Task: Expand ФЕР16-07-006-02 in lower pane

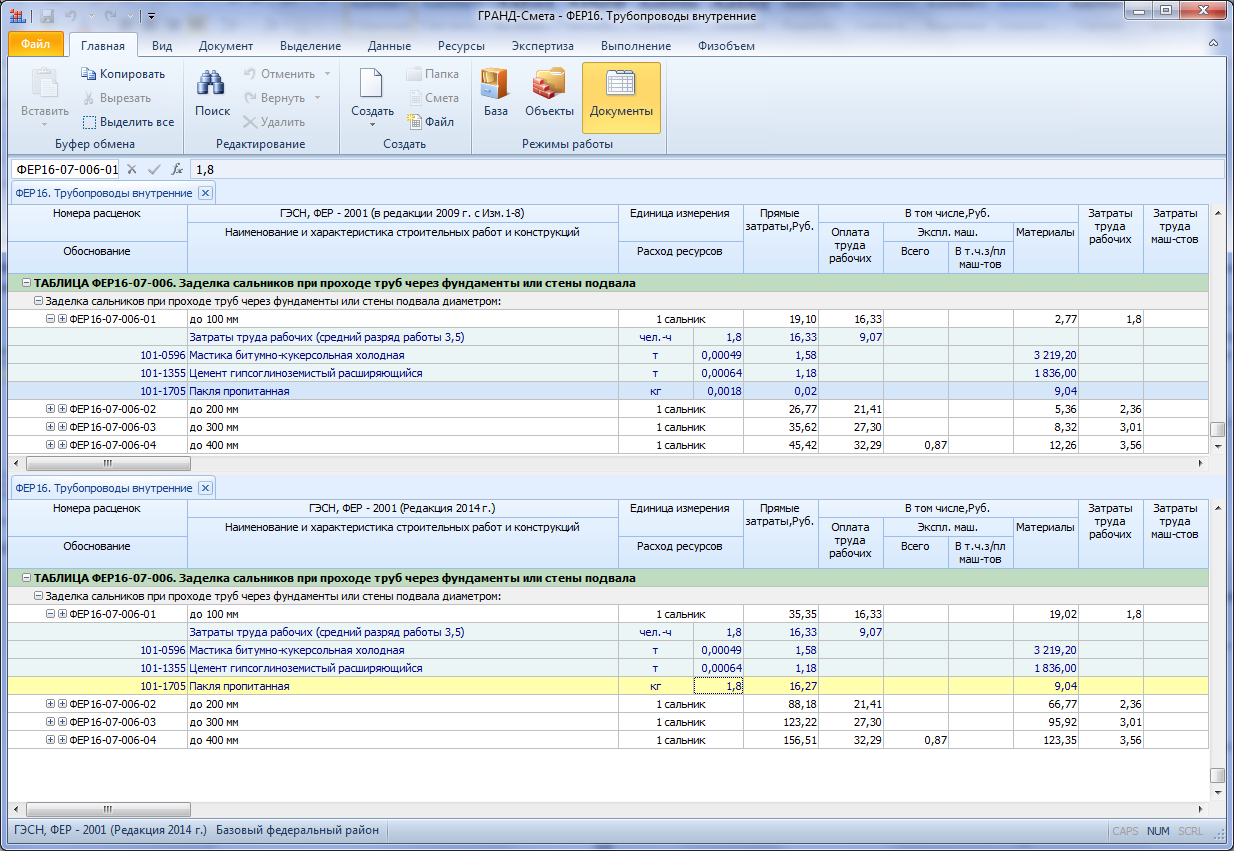Action: [x=50, y=704]
